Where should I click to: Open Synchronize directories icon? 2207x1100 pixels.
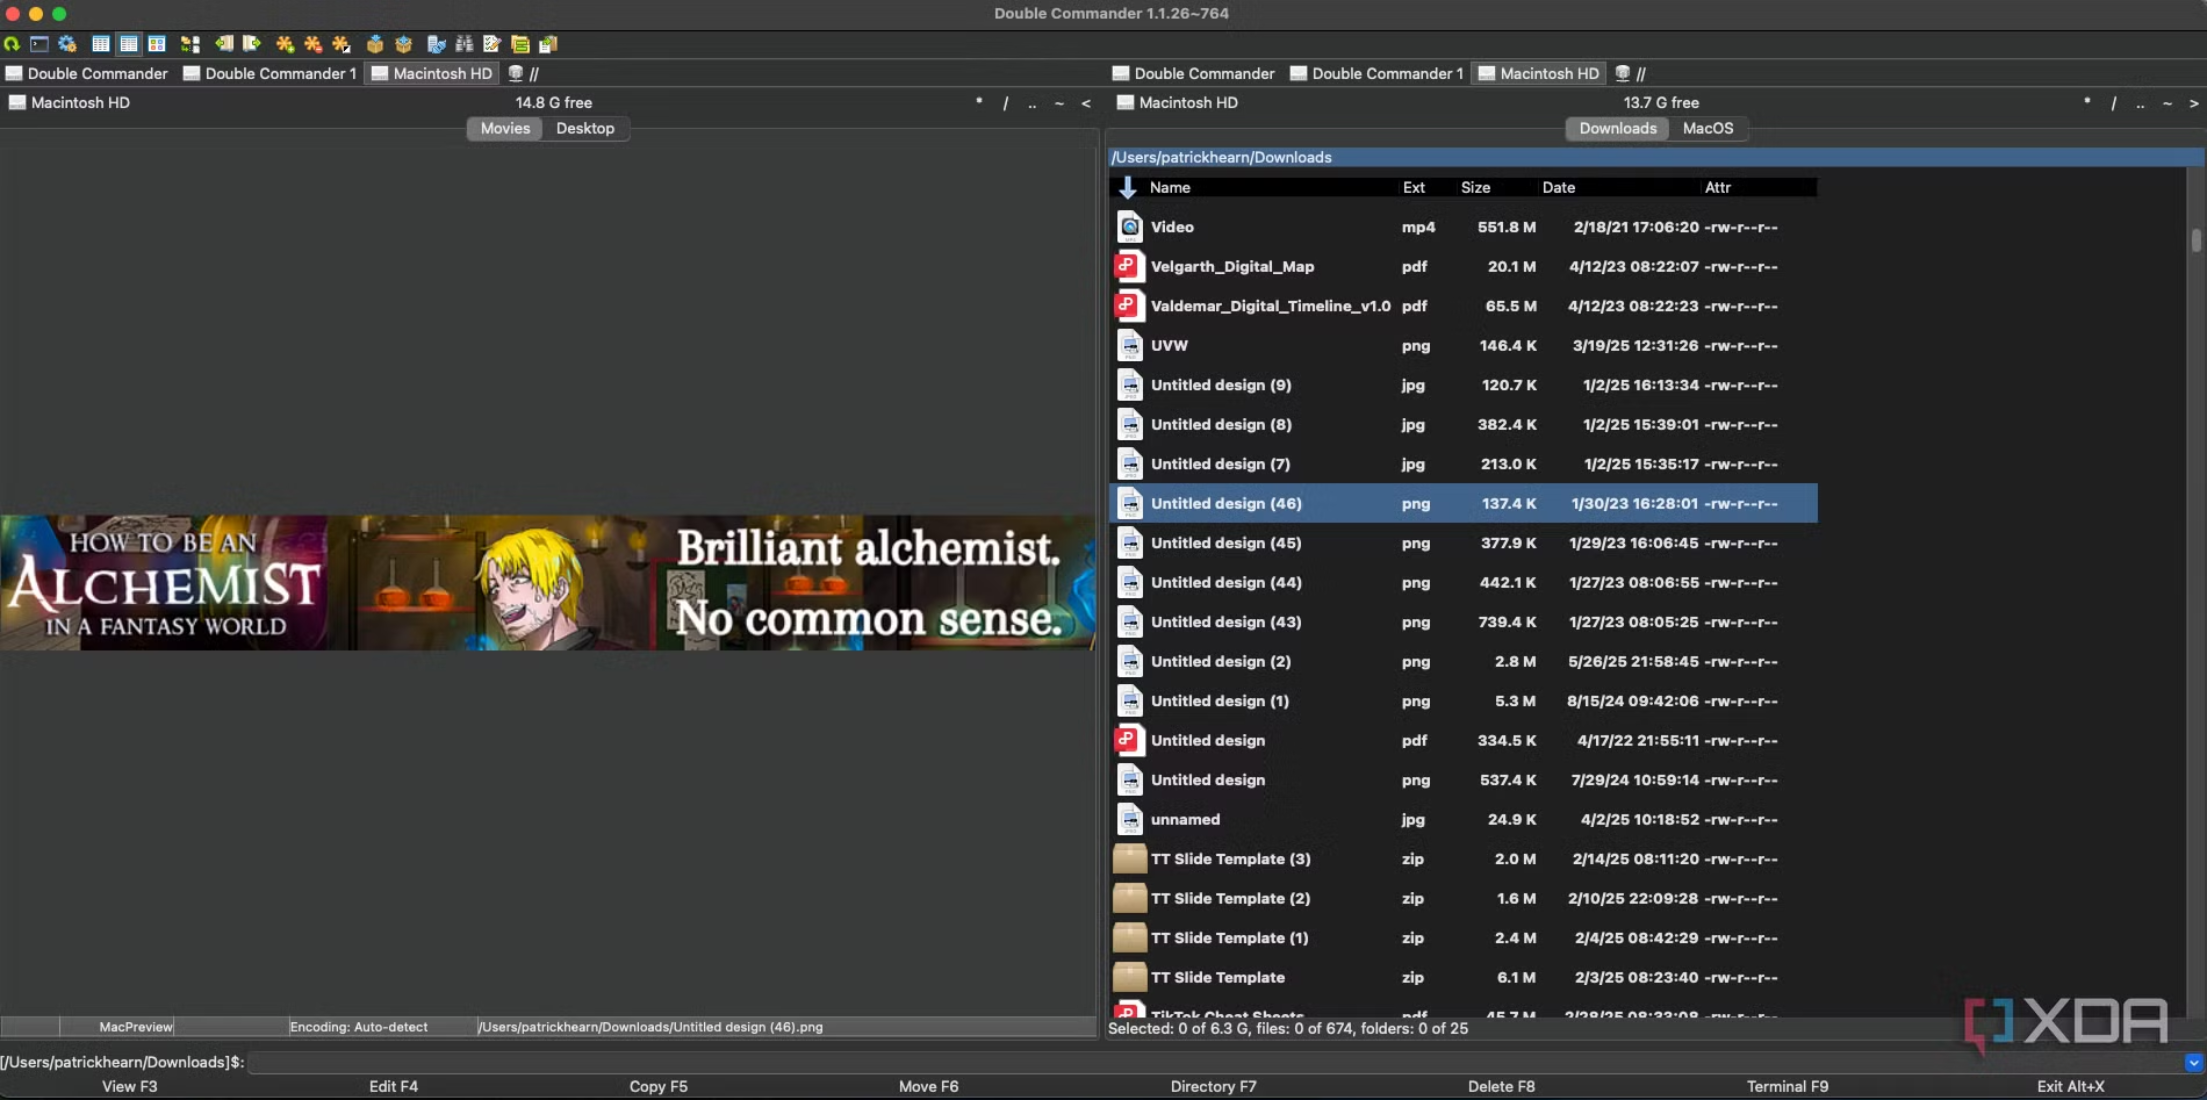tap(520, 44)
